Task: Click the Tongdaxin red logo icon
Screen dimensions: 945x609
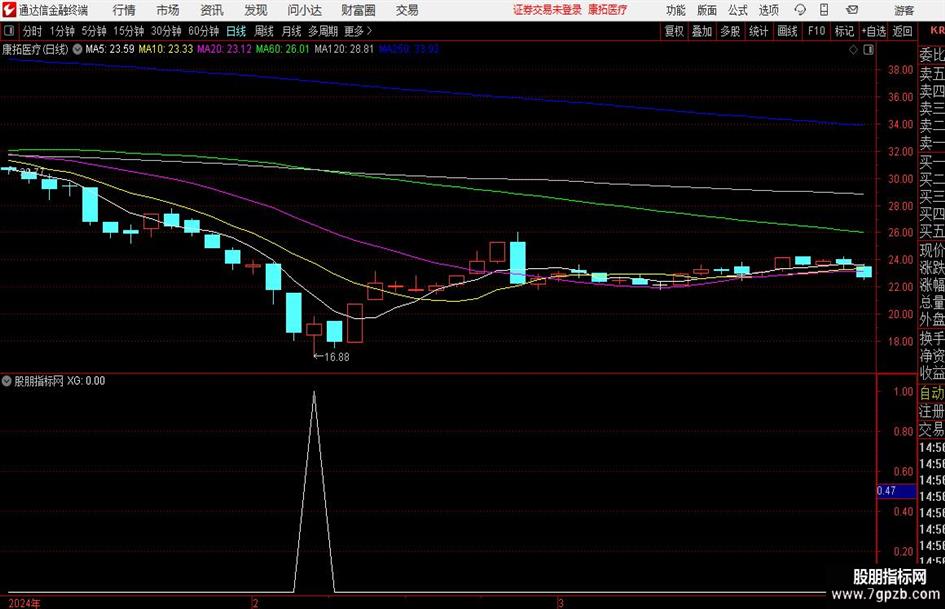Action: 9,10
